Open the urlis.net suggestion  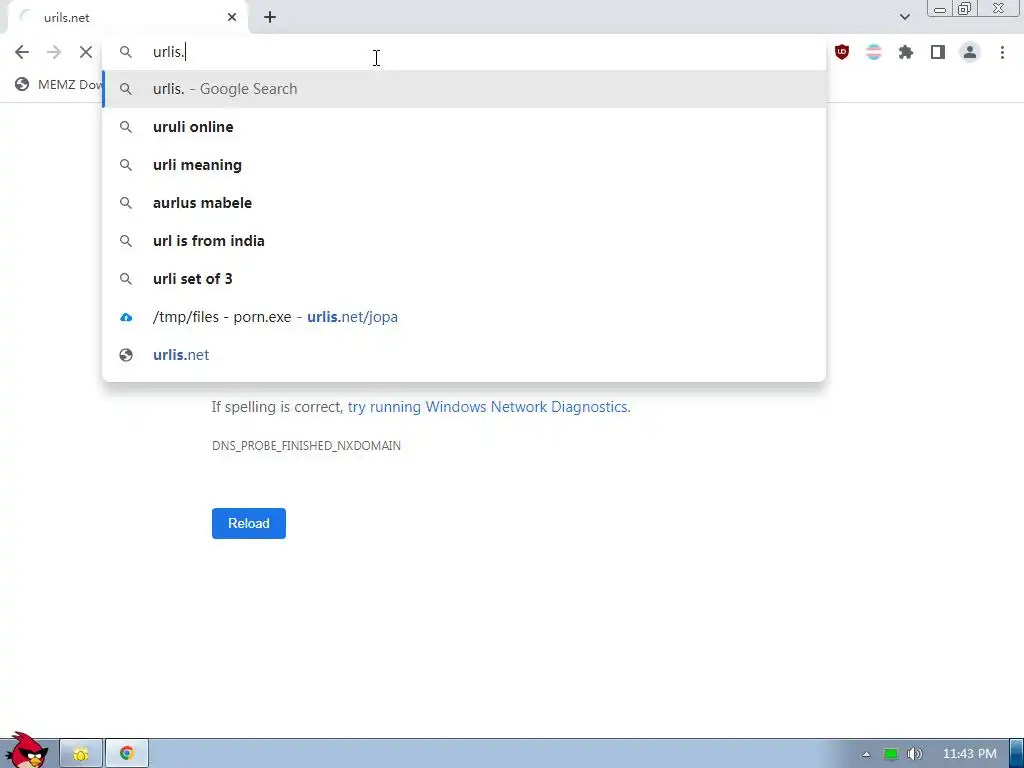tap(464, 355)
